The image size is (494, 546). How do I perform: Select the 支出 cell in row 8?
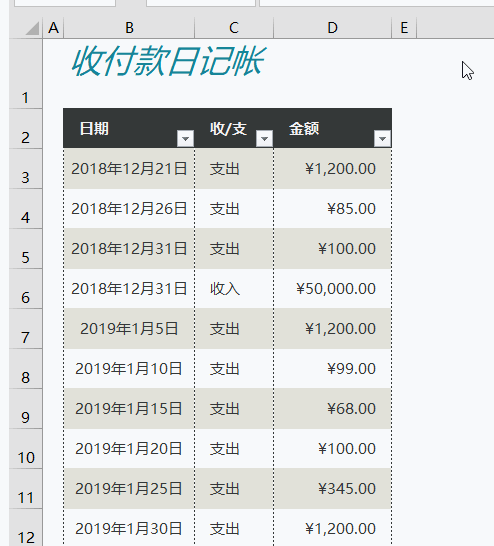click(x=234, y=369)
